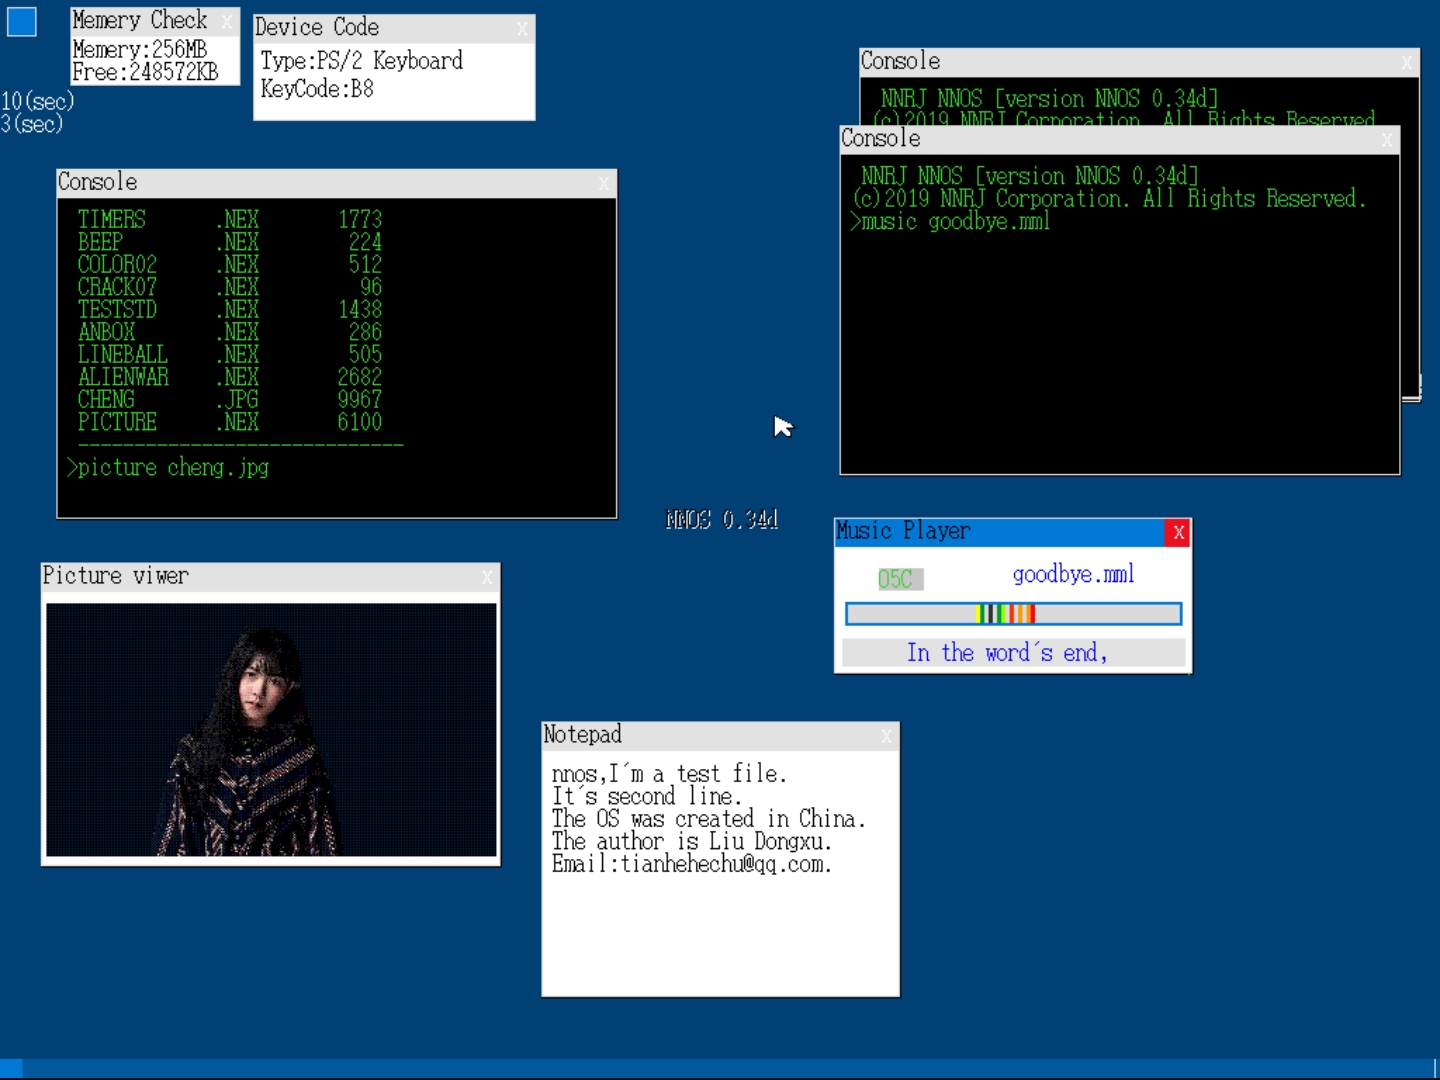
Task: Focus the Notepad title bar
Action: click(x=710, y=736)
